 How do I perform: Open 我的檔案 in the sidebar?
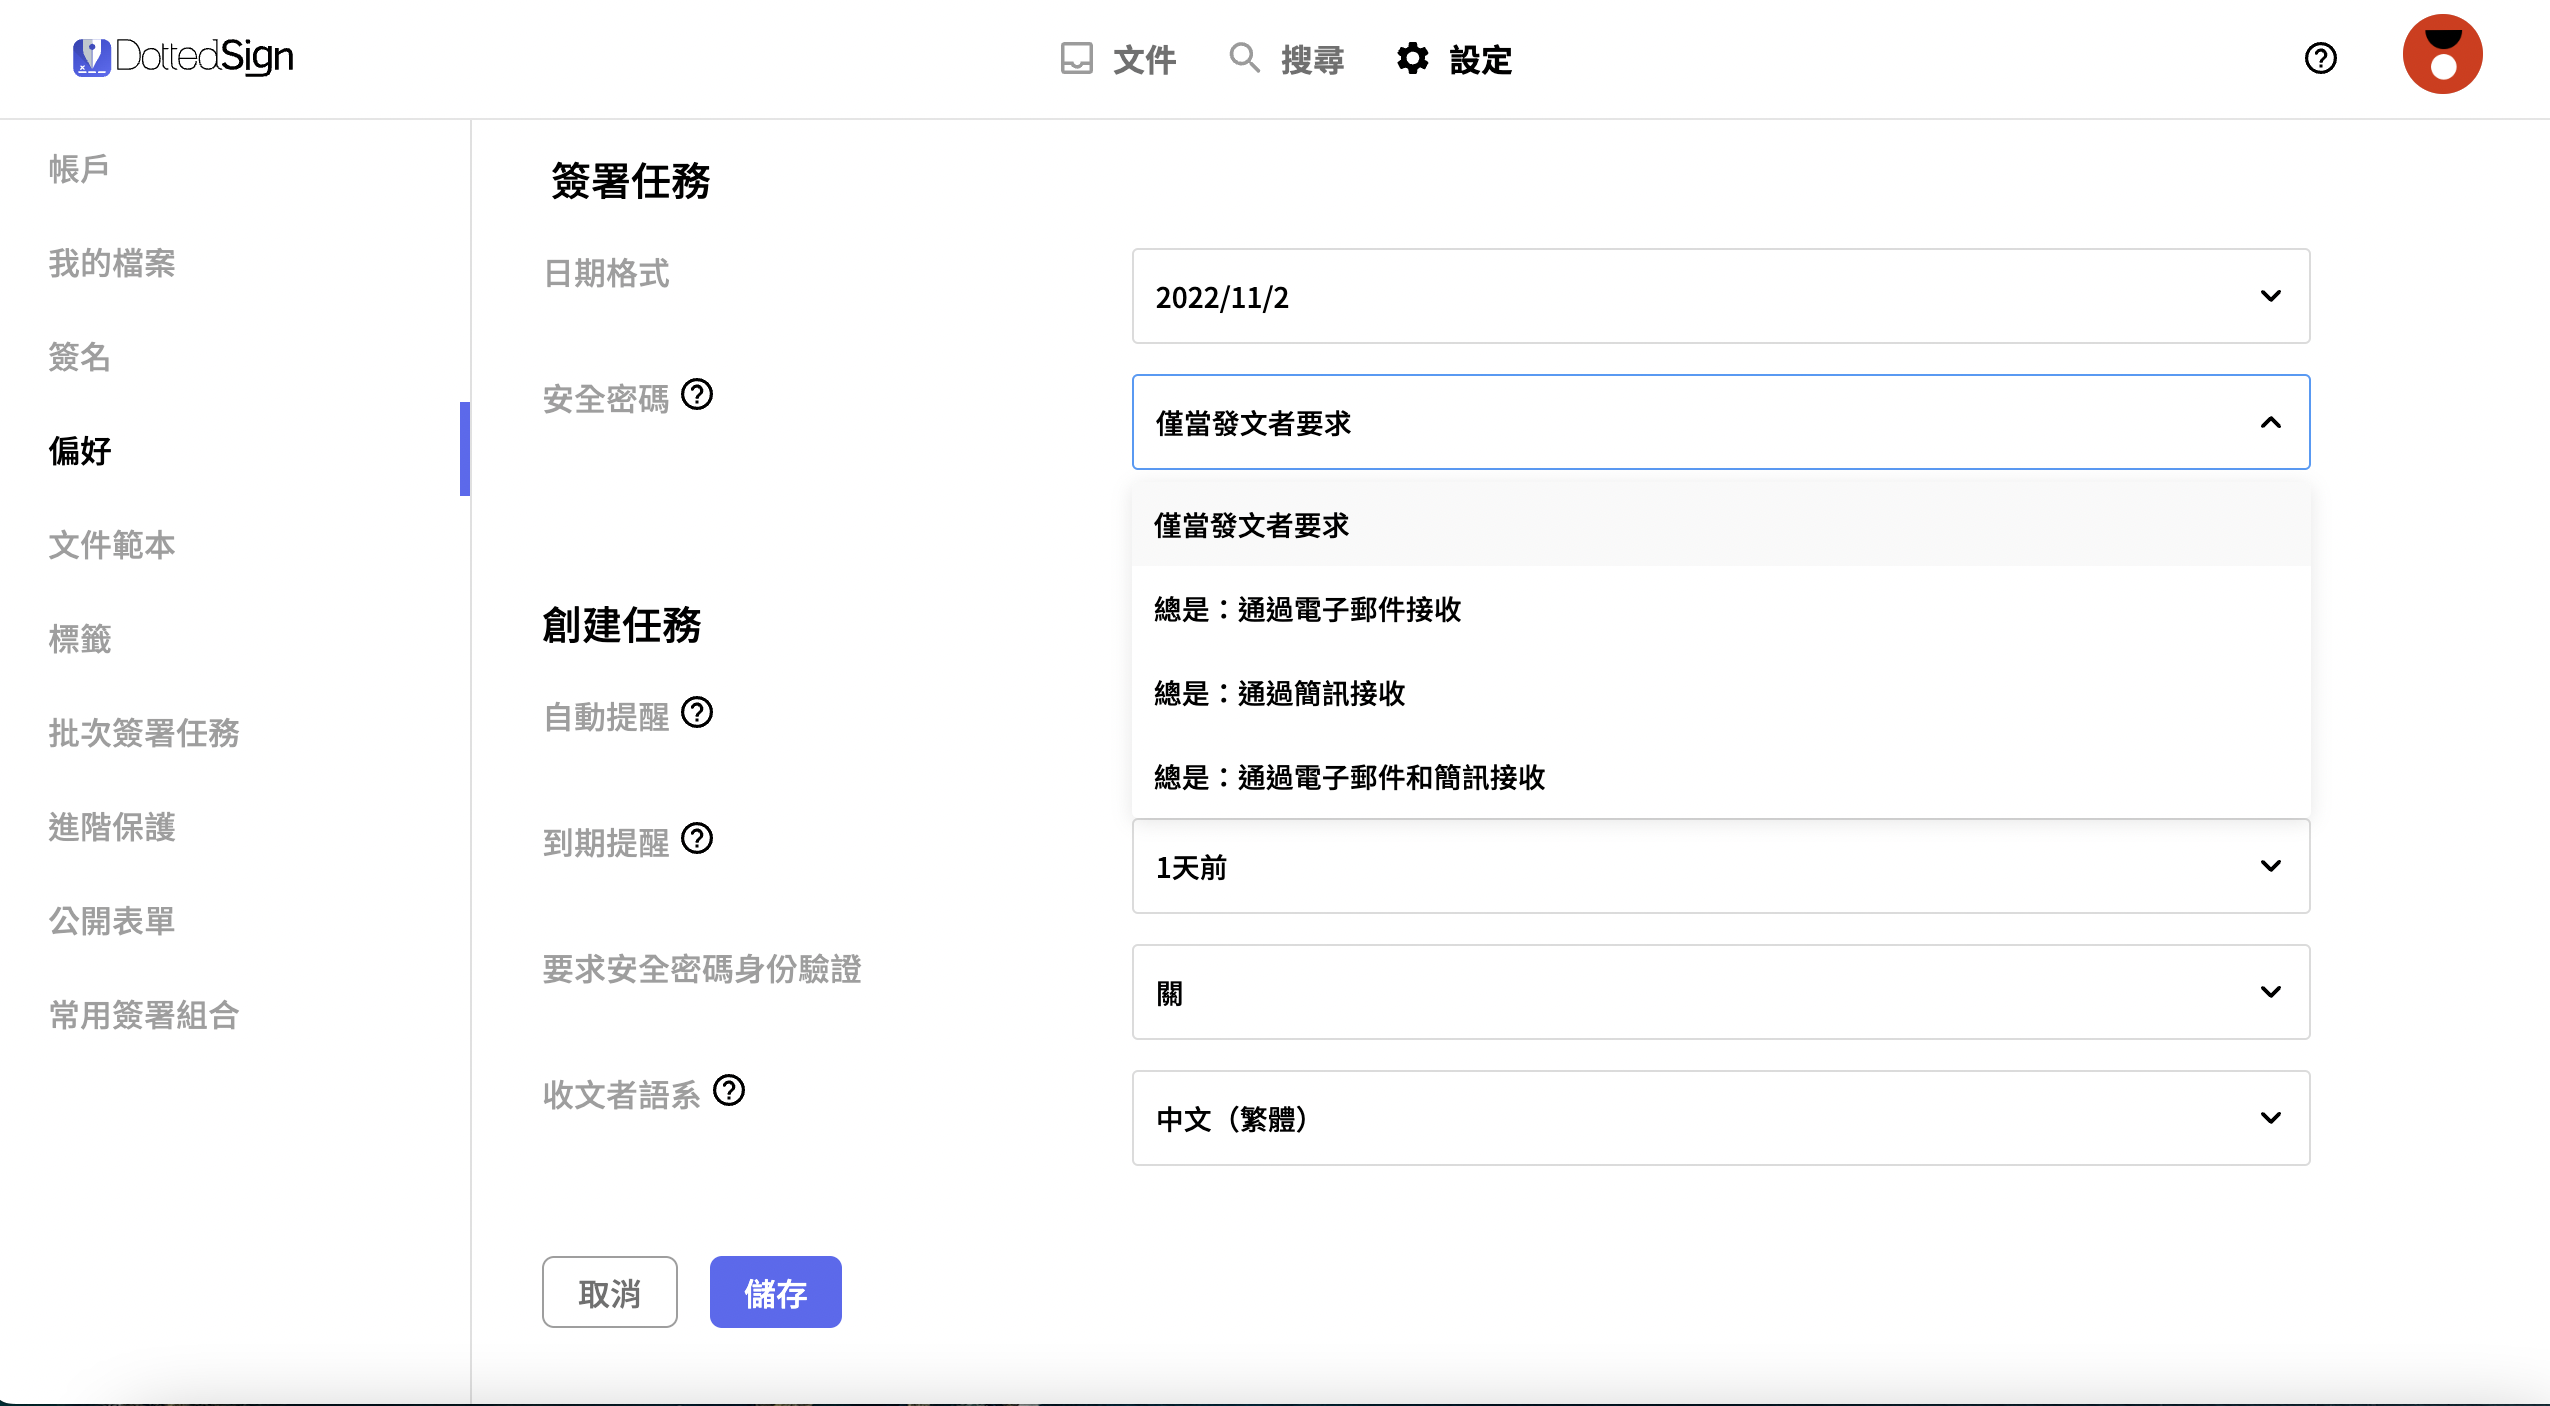[112, 263]
